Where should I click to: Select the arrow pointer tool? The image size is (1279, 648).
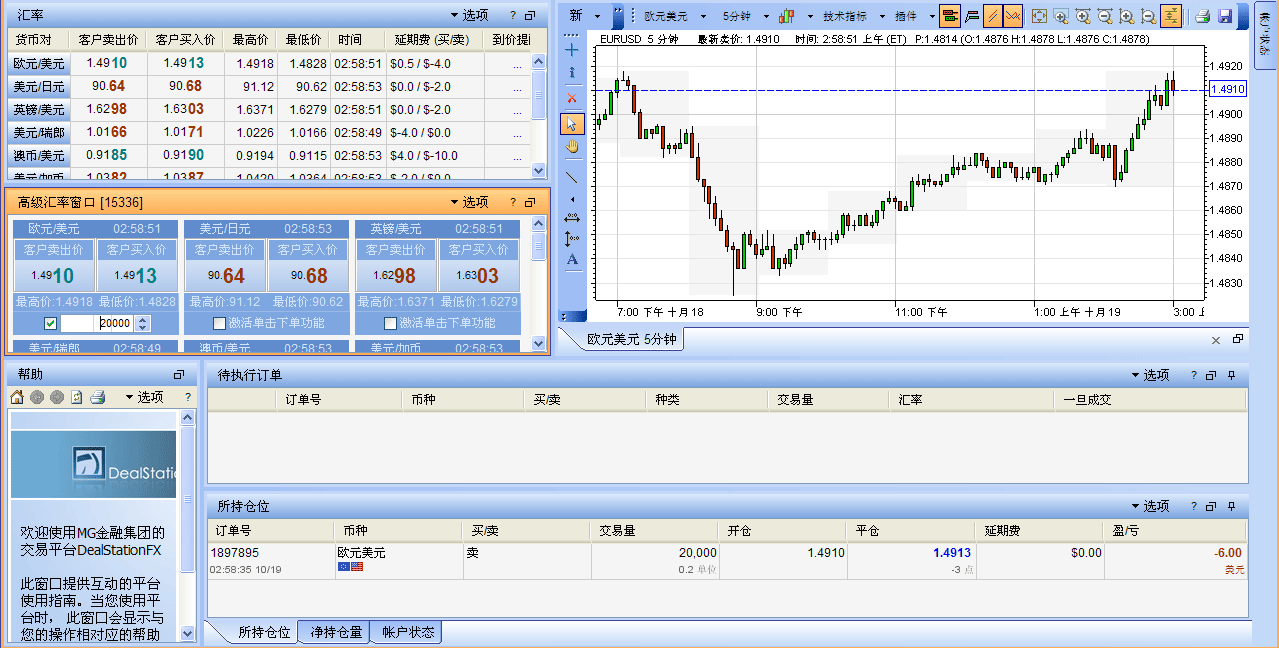pyautogui.click(x=572, y=123)
